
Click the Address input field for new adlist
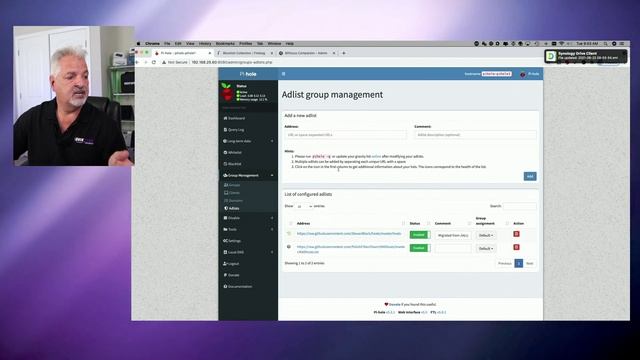coord(345,135)
